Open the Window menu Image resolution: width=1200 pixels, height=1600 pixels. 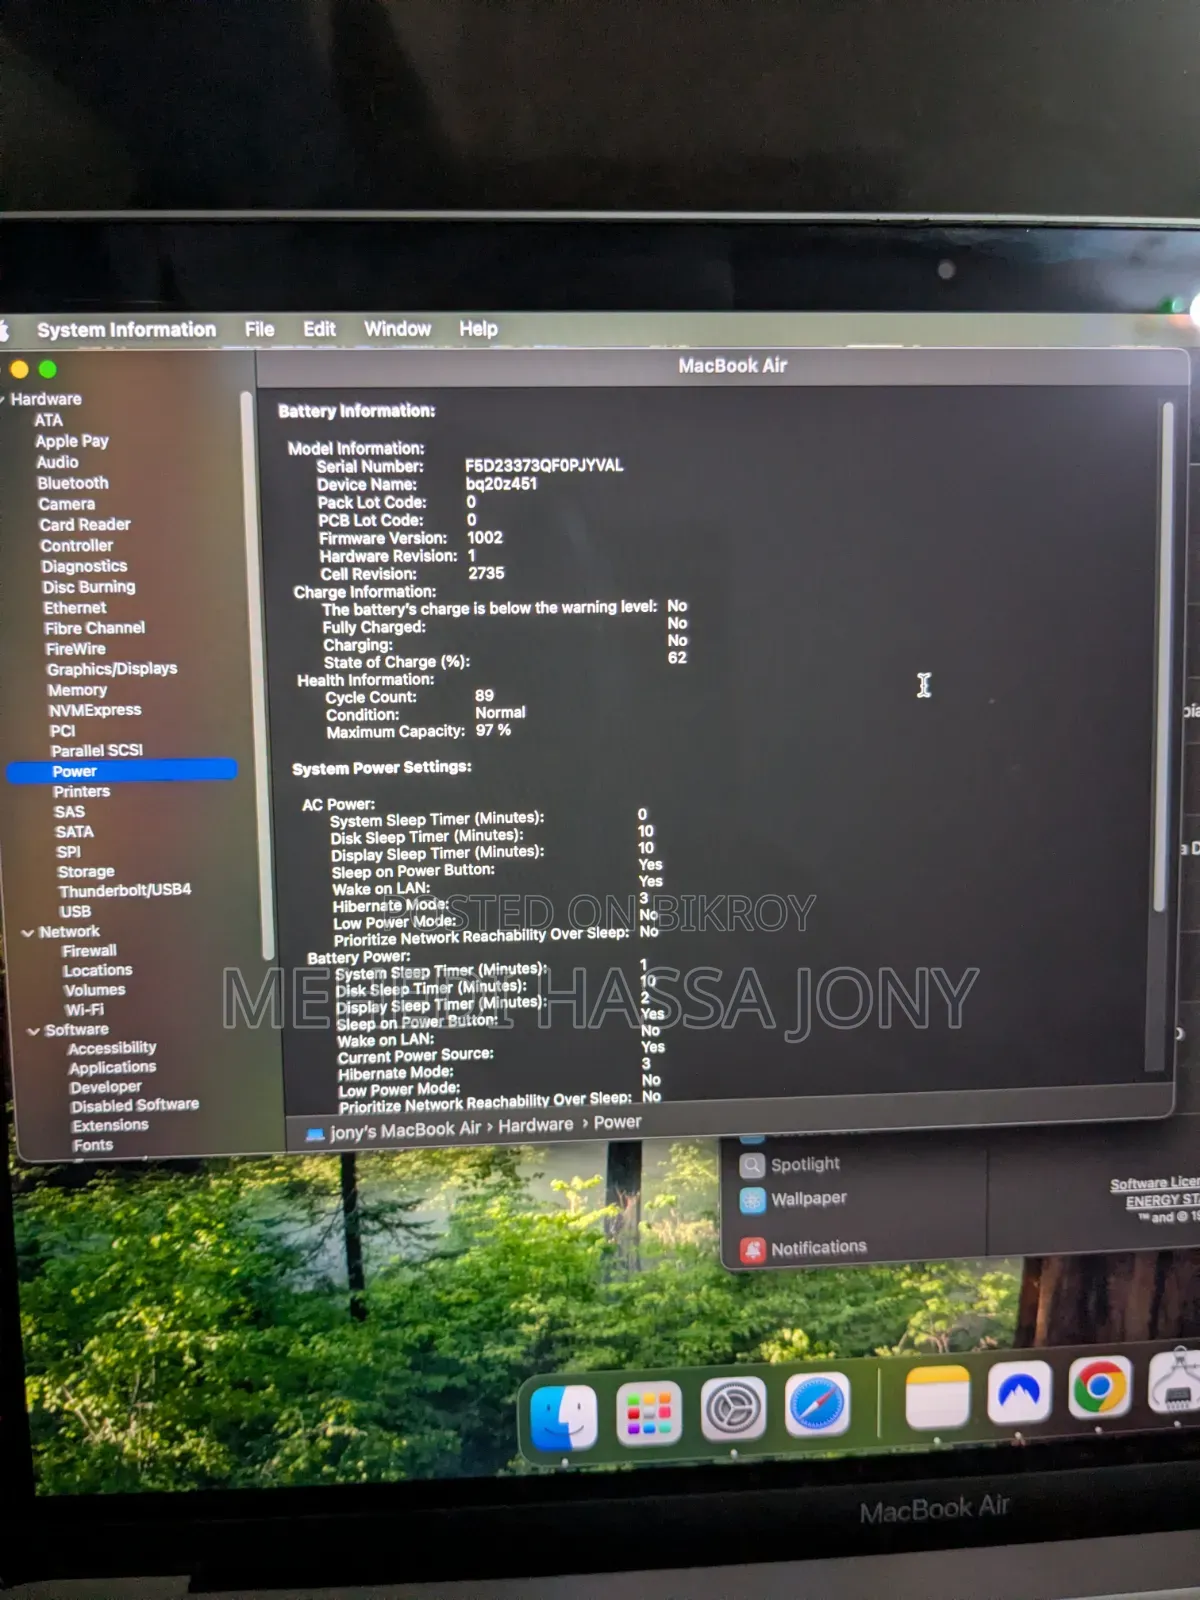(397, 329)
